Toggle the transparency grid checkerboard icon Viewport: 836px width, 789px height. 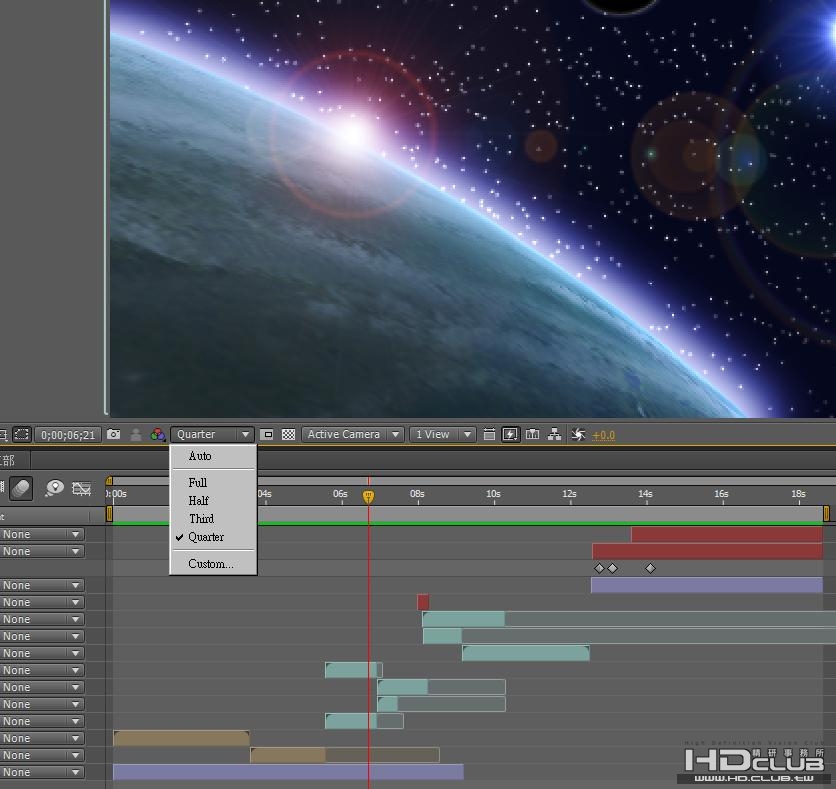(x=288, y=435)
